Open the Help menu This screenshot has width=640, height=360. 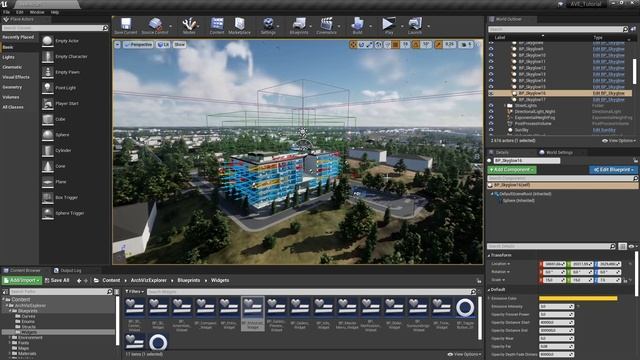click(54, 12)
